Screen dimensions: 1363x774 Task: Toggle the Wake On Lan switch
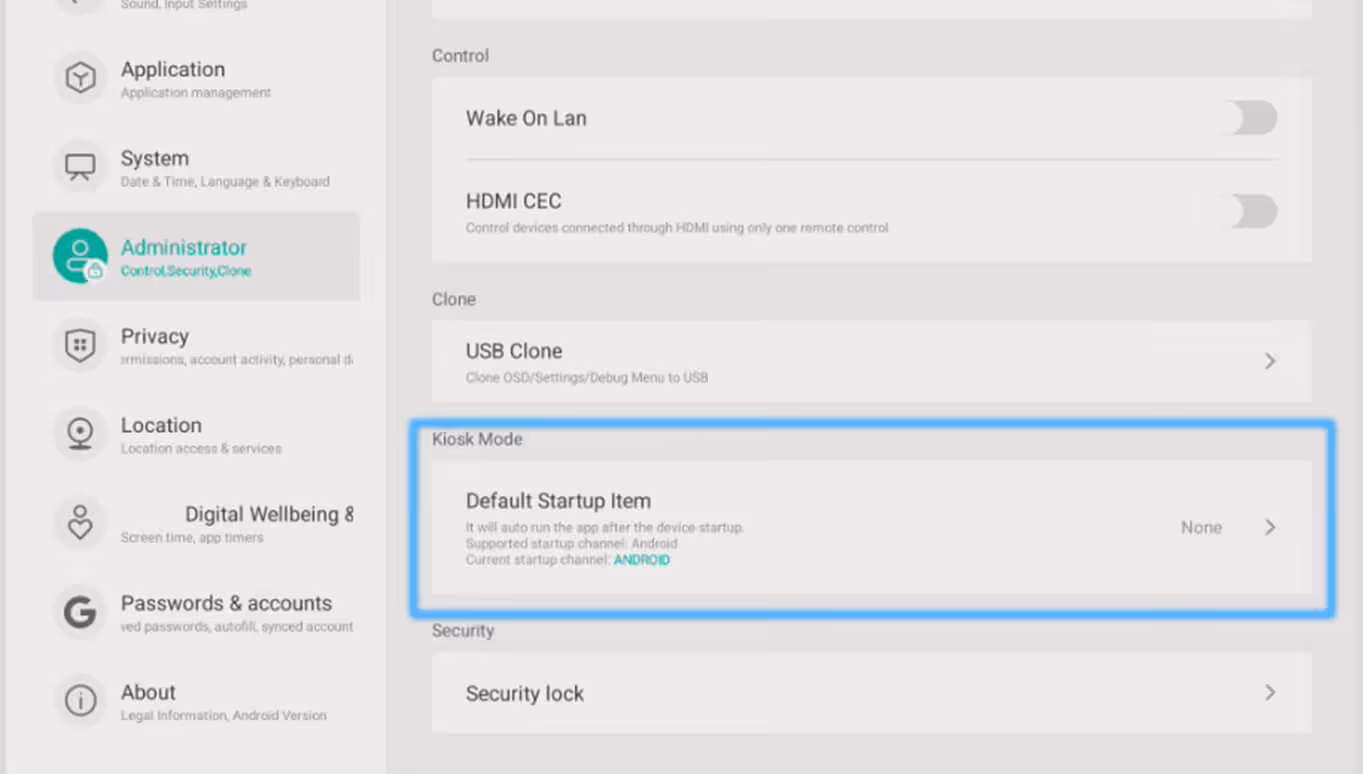(x=1248, y=118)
